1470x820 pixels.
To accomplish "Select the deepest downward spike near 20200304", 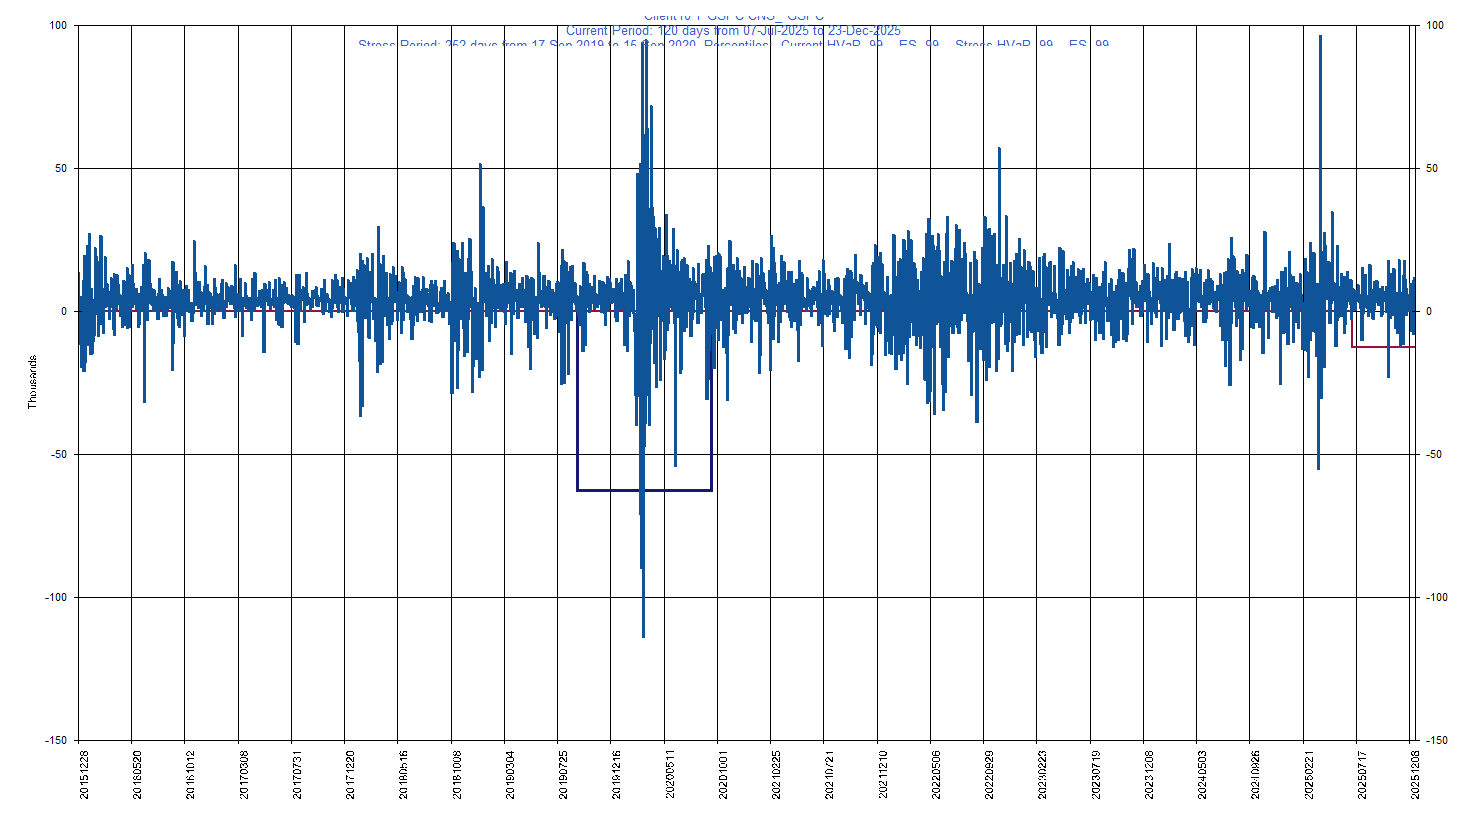I will click(644, 600).
